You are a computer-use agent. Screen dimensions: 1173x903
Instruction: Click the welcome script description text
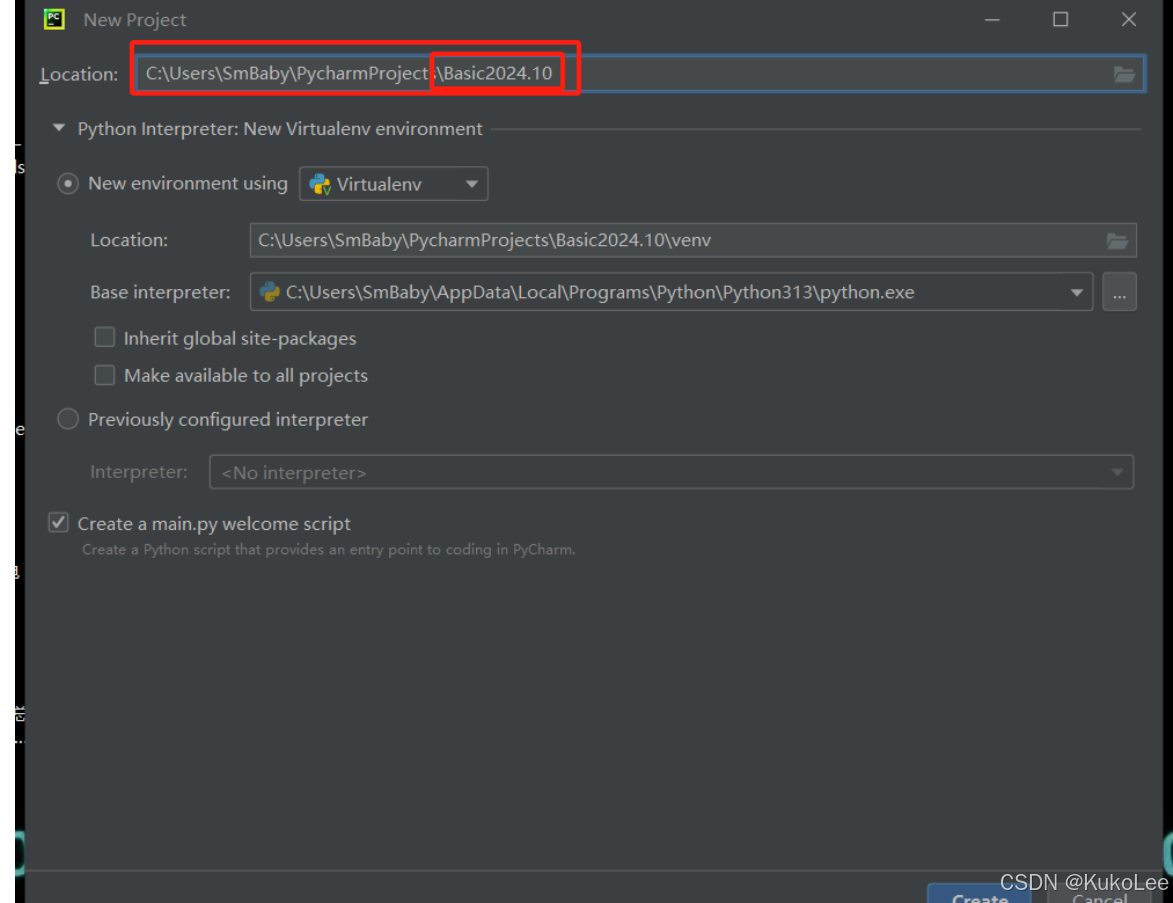[x=328, y=550]
